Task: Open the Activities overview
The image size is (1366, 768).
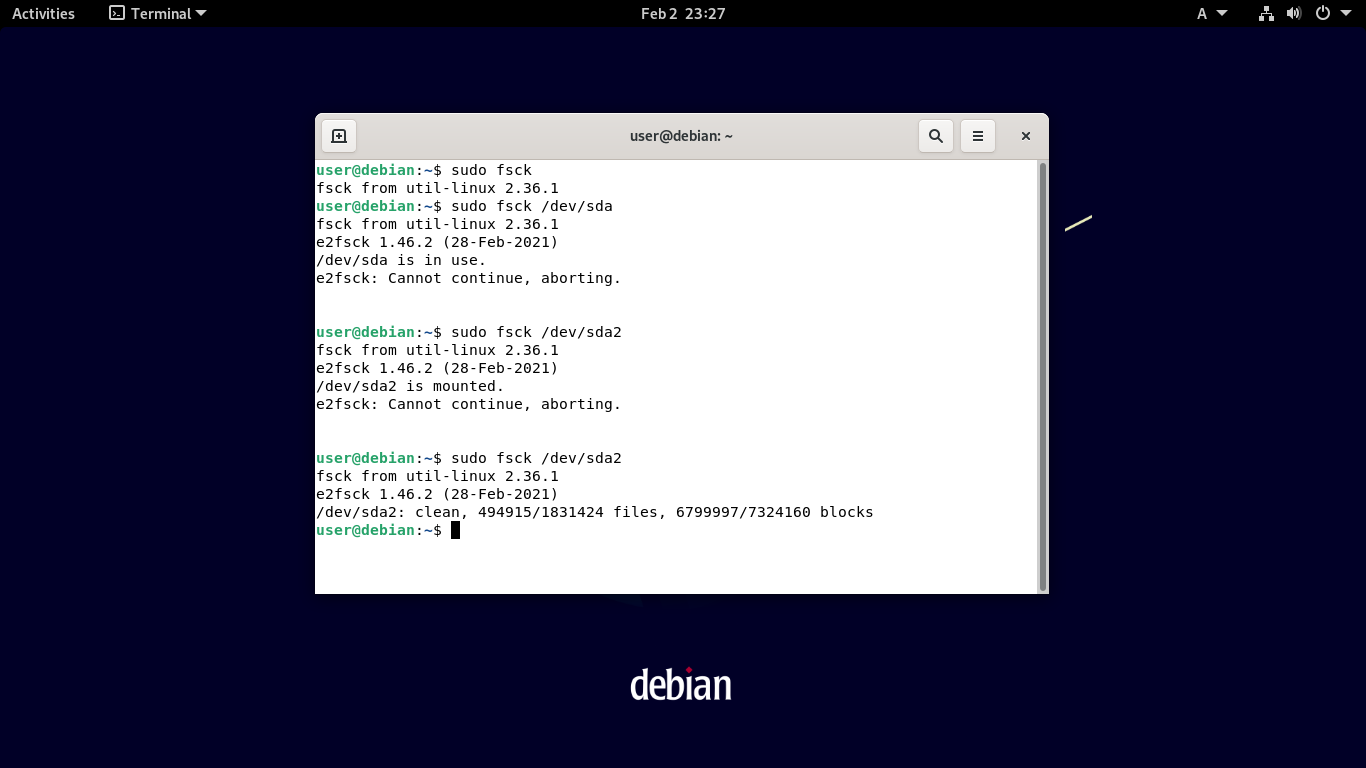Action: tap(43, 13)
